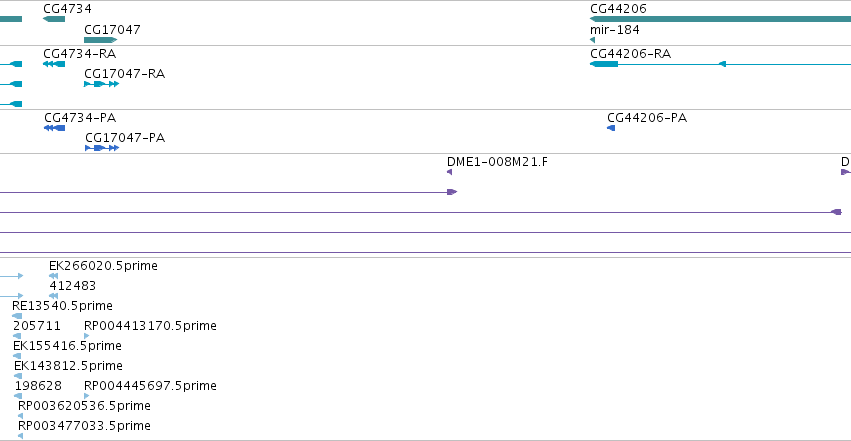Click the CG4734 gene arrow glyph
The height and width of the screenshot is (441, 851).
coord(54,19)
